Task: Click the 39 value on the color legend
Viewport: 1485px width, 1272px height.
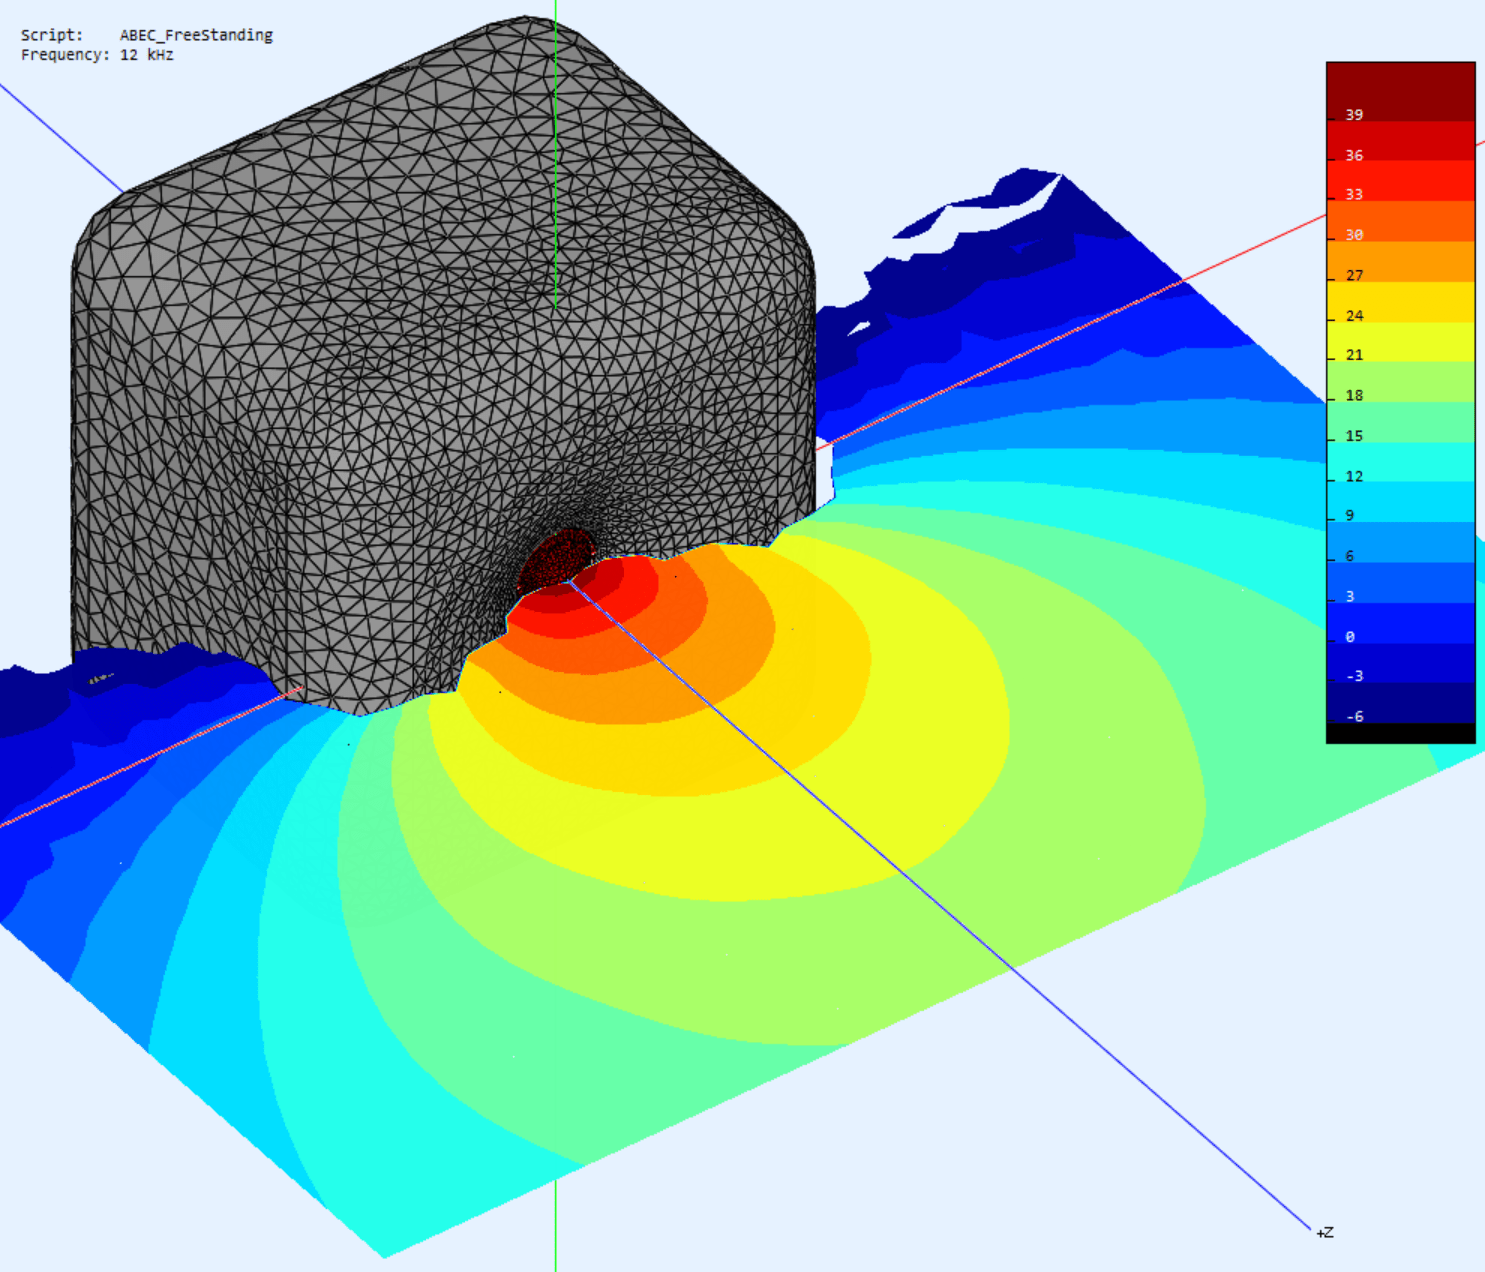Action: (1354, 115)
